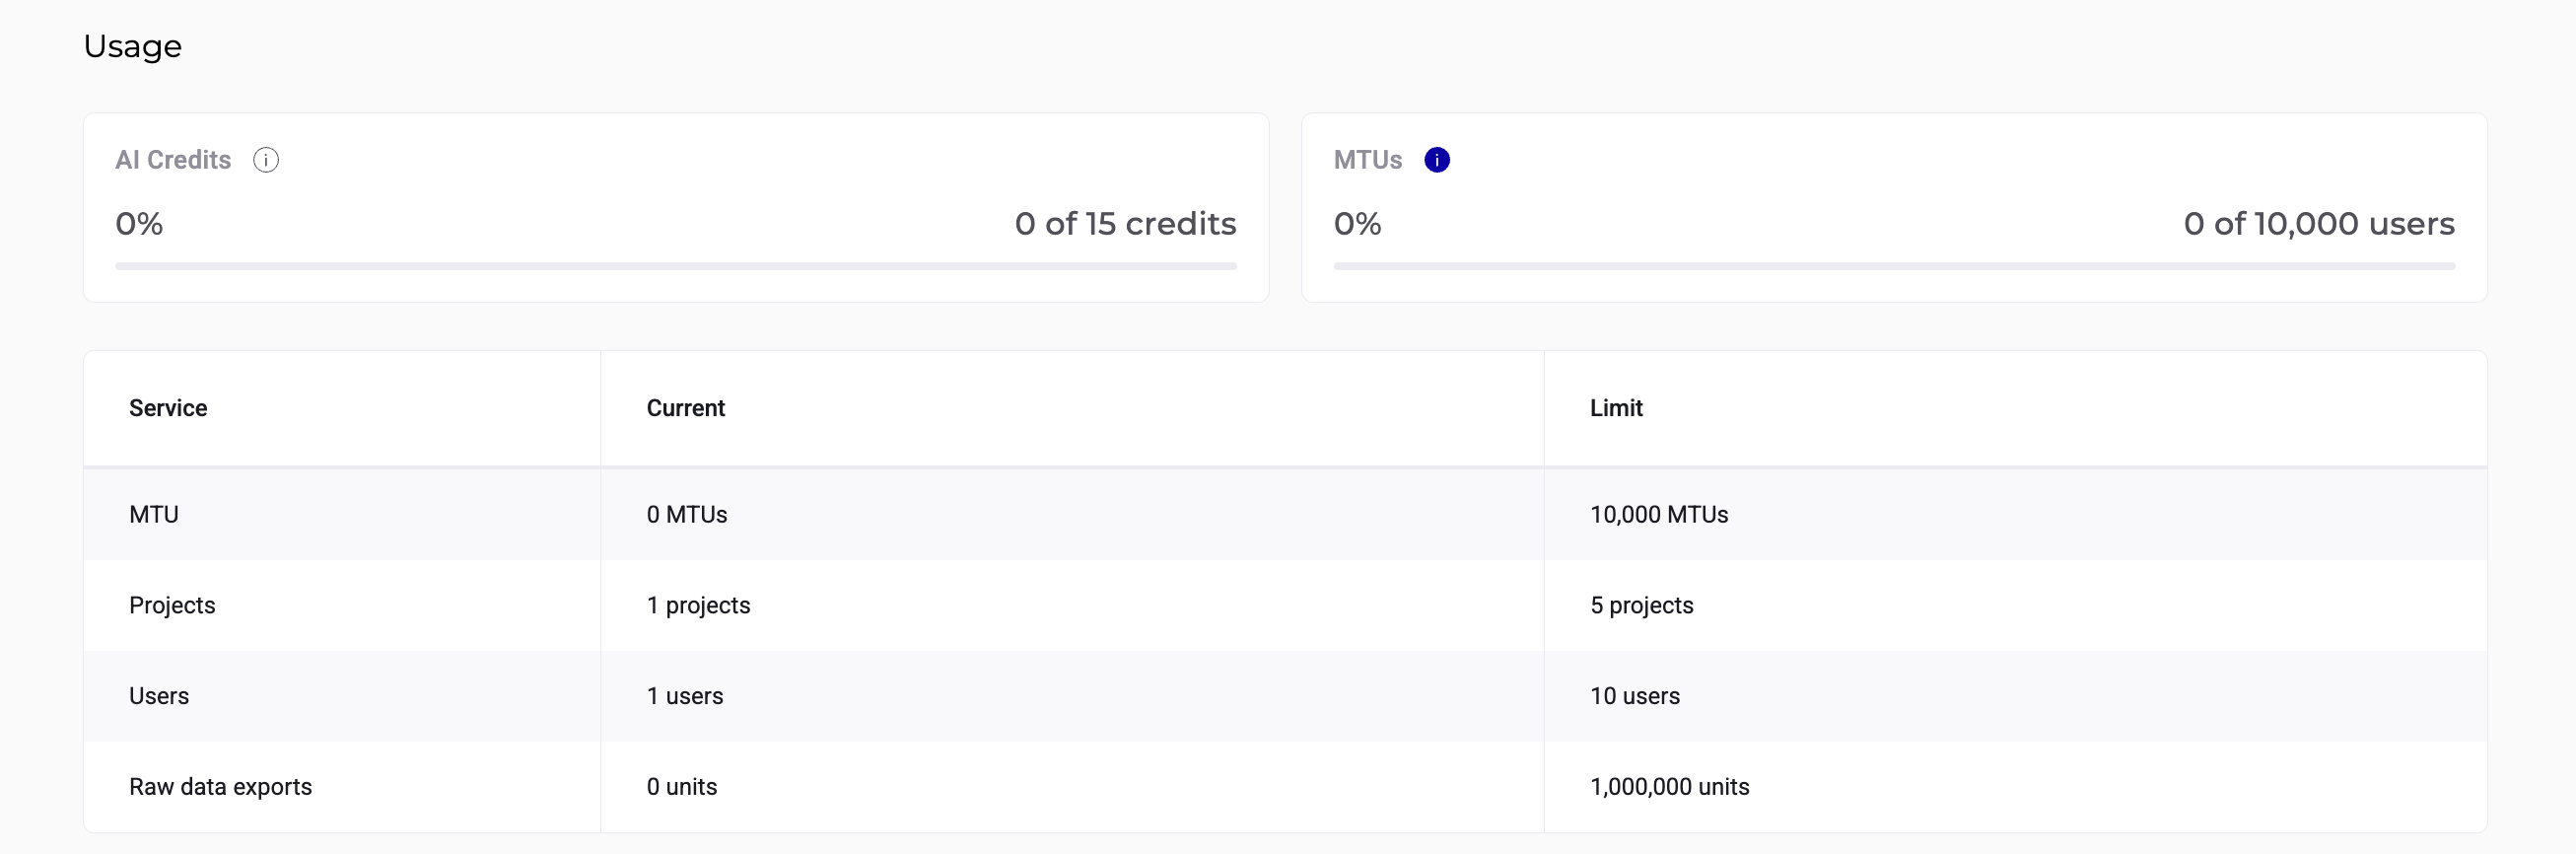The width and height of the screenshot is (2576, 854).
Task: Click the blue MTUs info icon
Action: [x=1437, y=160]
